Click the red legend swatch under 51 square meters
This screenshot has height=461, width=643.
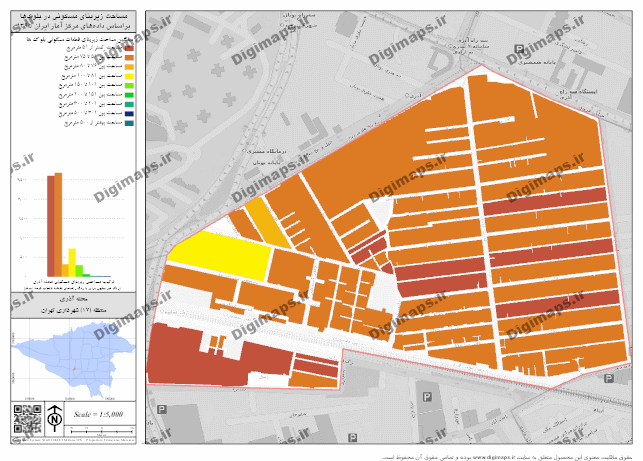[x=129, y=48]
